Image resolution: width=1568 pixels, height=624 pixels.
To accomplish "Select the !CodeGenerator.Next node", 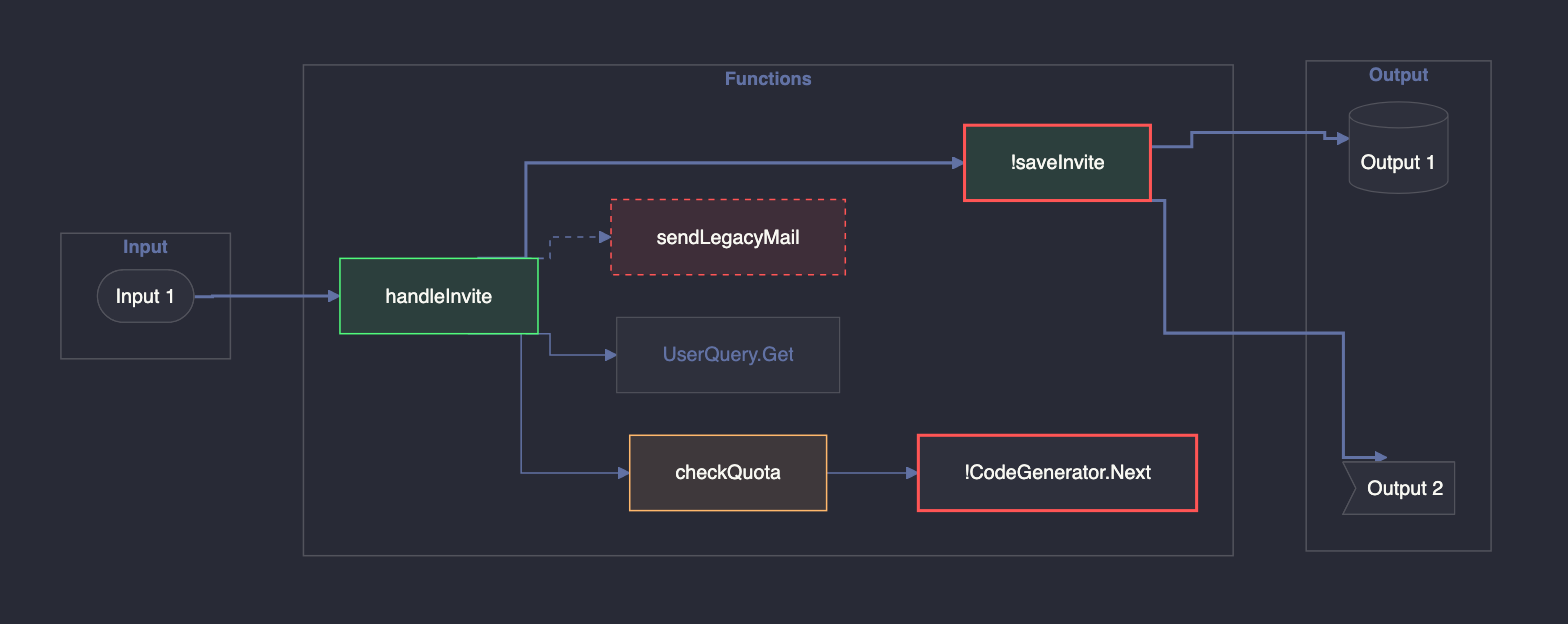I will pyautogui.click(x=1057, y=473).
